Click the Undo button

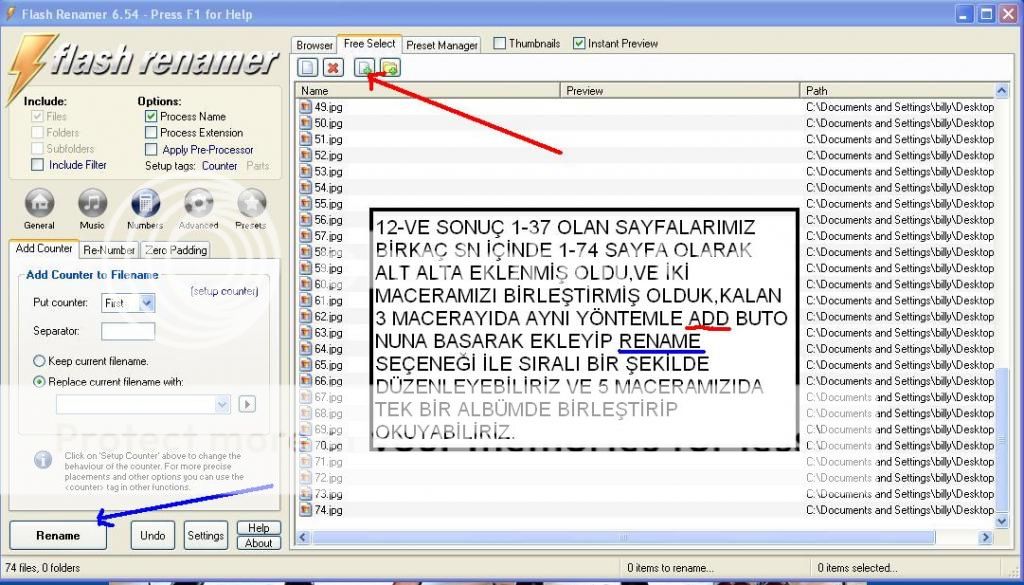(152, 535)
